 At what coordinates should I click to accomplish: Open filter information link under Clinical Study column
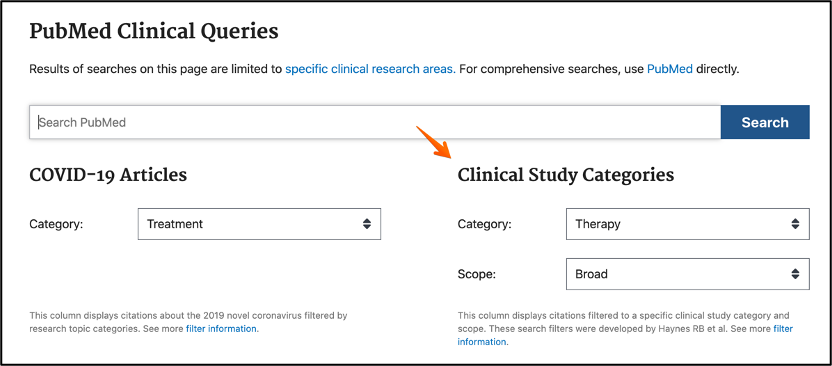625,335
